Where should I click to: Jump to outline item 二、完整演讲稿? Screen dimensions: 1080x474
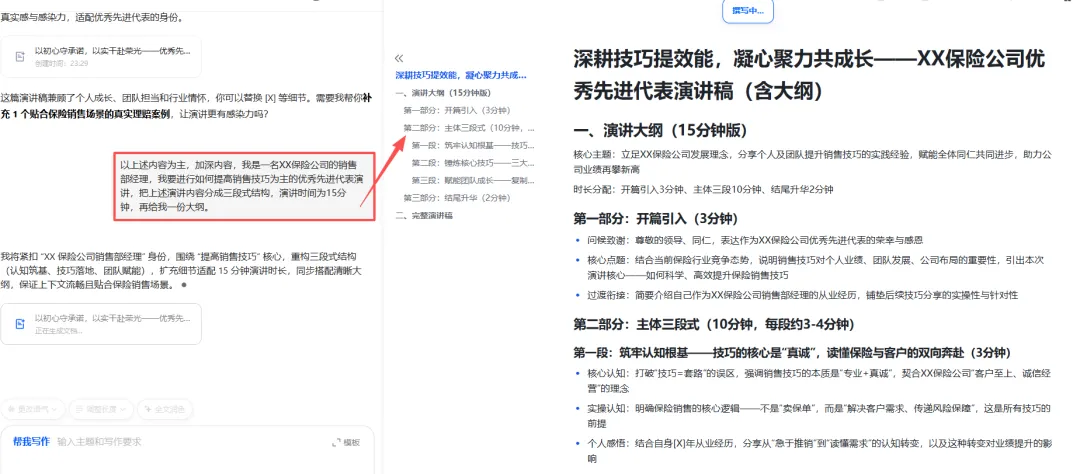pyautogui.click(x=424, y=216)
